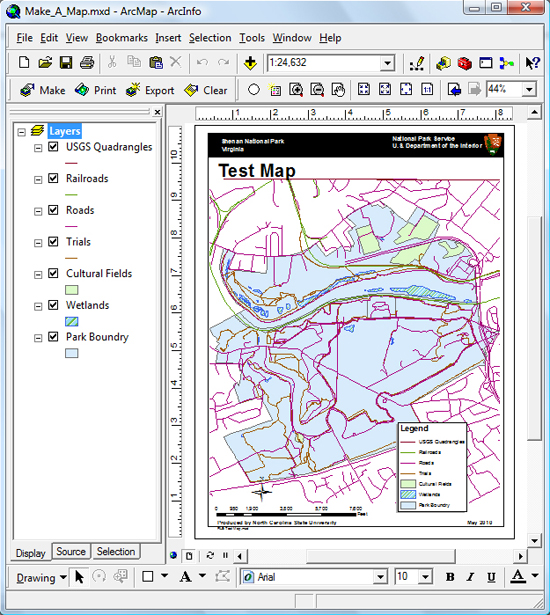
Task: Switch to the Selection tab in table of contents
Action: tap(116, 551)
